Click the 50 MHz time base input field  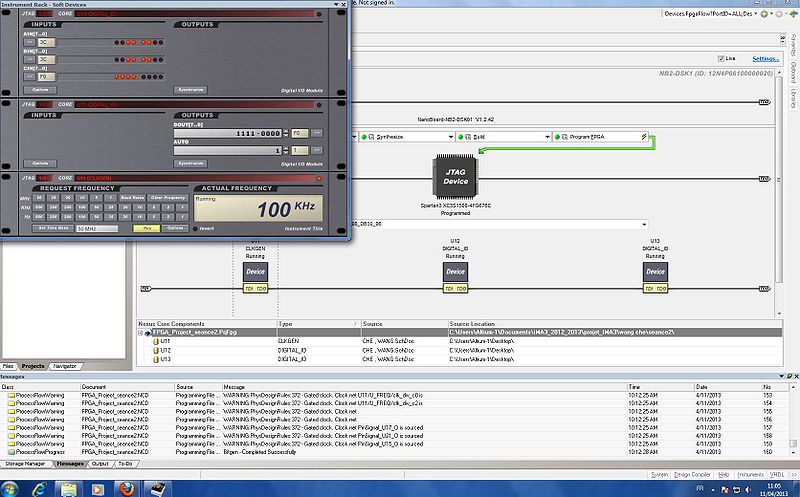click(x=97, y=227)
